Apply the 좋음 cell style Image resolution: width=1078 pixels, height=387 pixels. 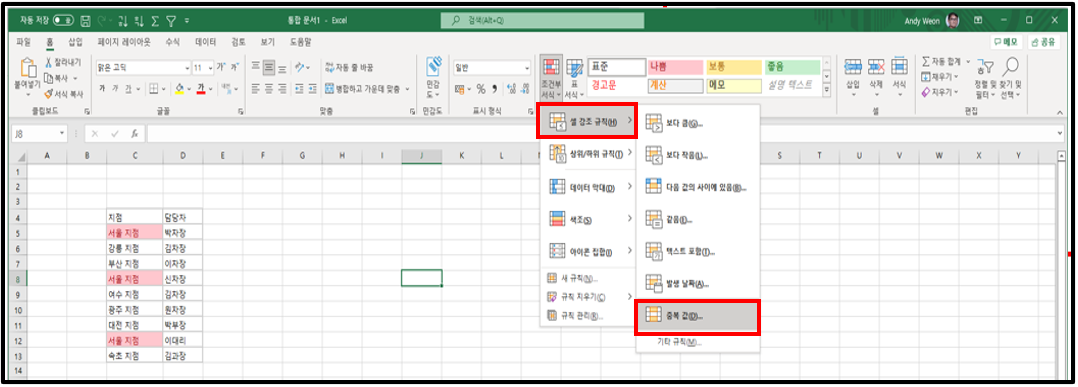(792, 67)
